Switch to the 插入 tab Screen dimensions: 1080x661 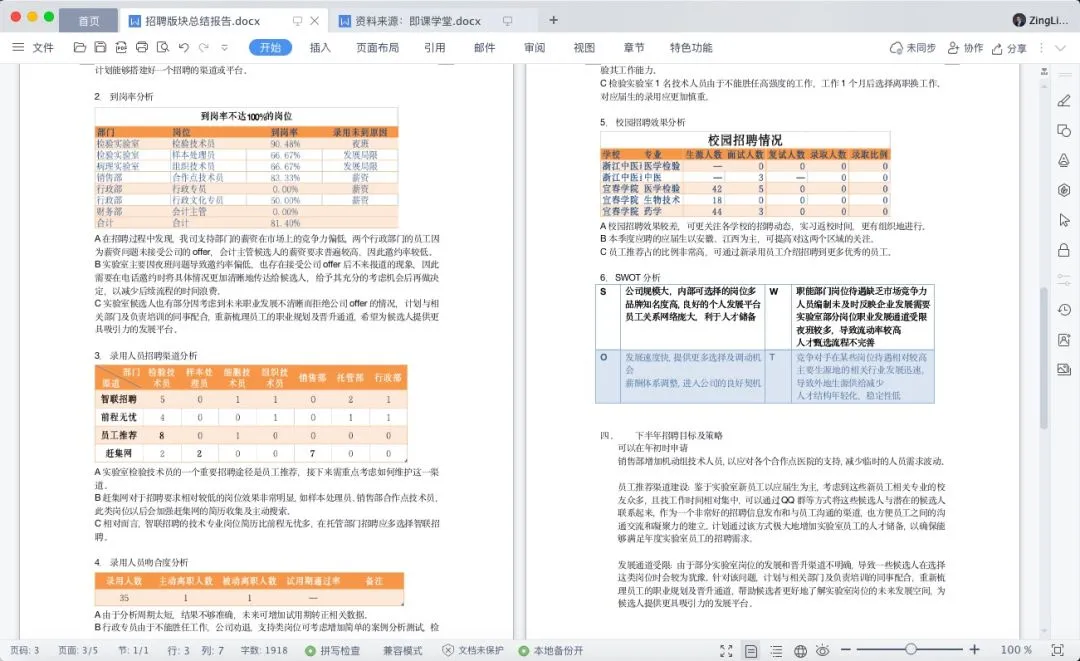(320, 48)
